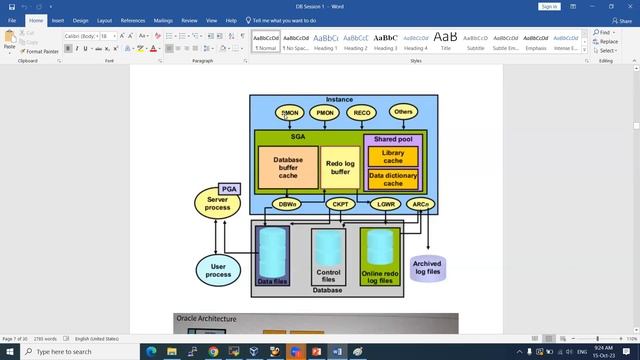Toggle show paragraph marks
Screen dimensions: 640x360
[242, 36]
